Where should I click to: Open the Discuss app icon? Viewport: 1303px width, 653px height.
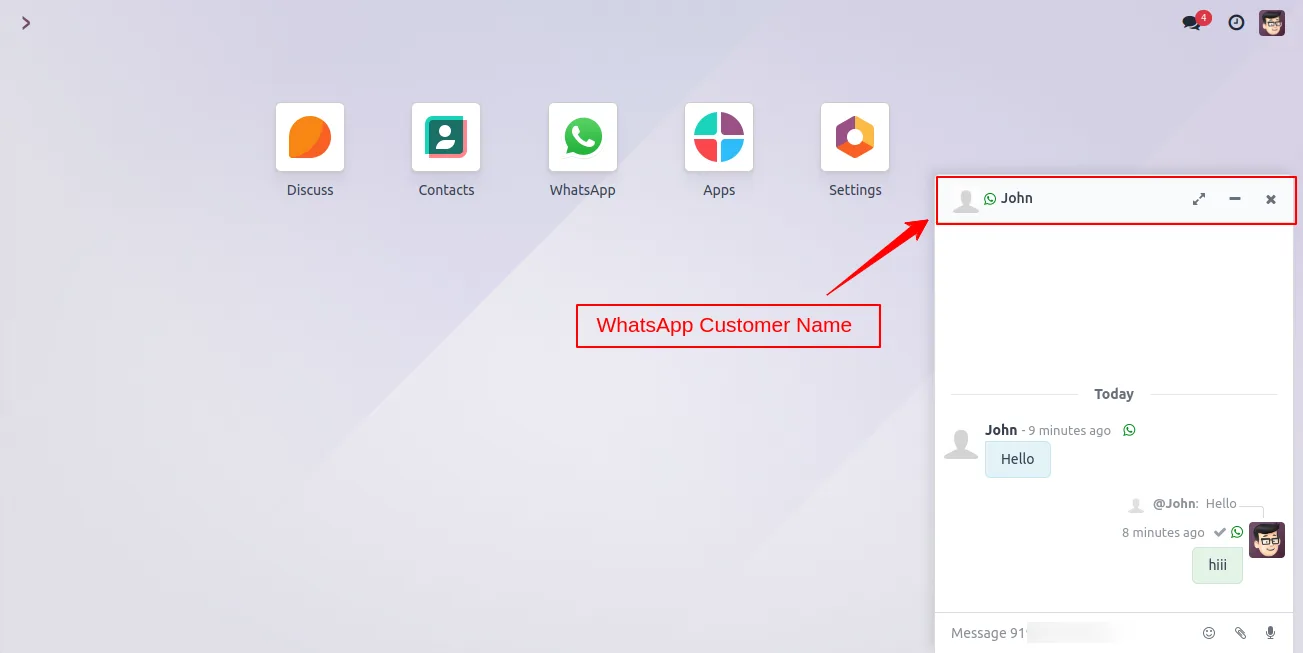click(310, 137)
